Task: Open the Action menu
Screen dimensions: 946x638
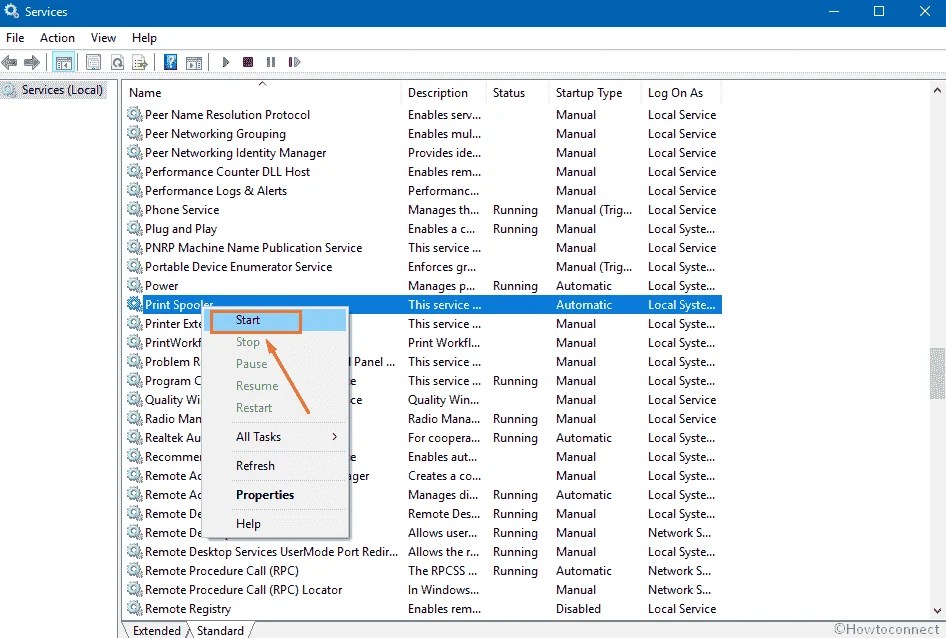Action: point(57,37)
